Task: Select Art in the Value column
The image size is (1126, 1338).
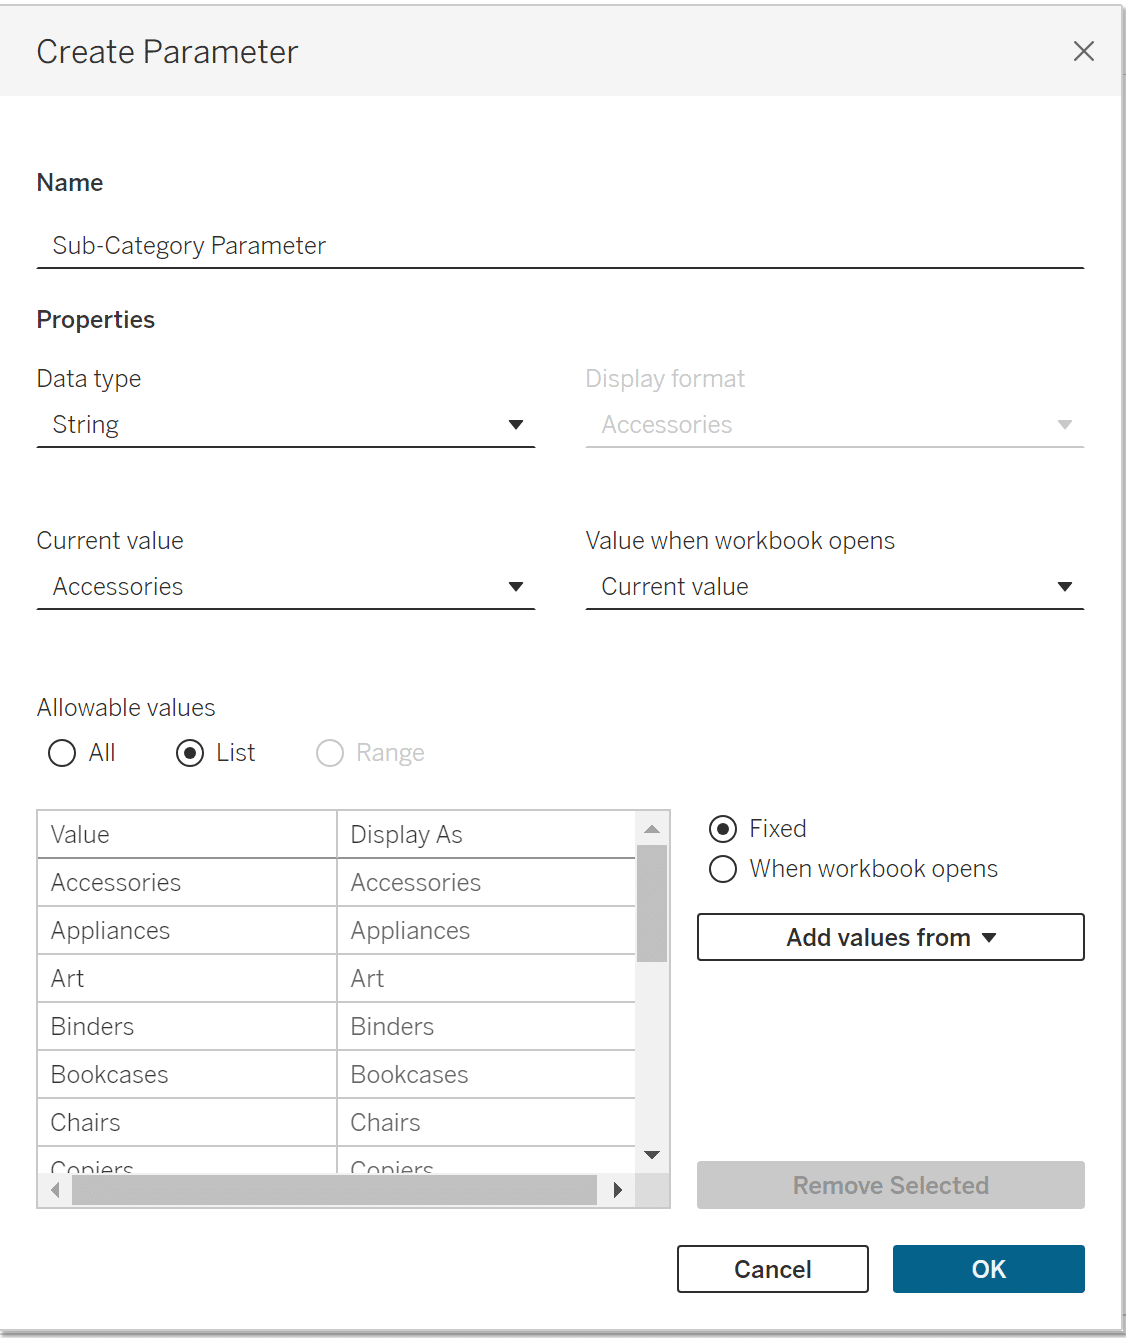Action: tap(187, 978)
